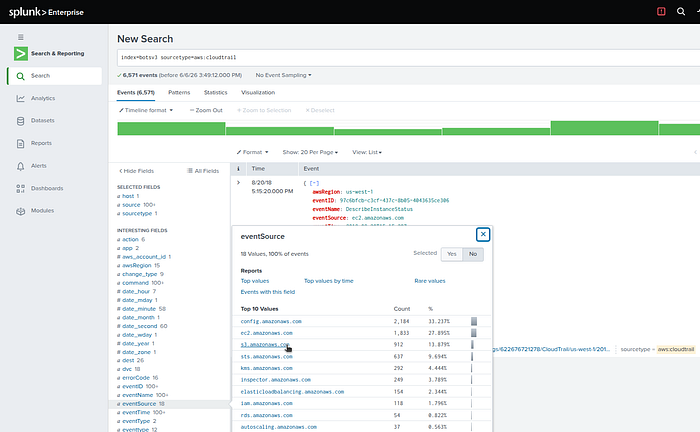Open the Timeline format dropdown
This screenshot has height=432, width=700.
146,110
